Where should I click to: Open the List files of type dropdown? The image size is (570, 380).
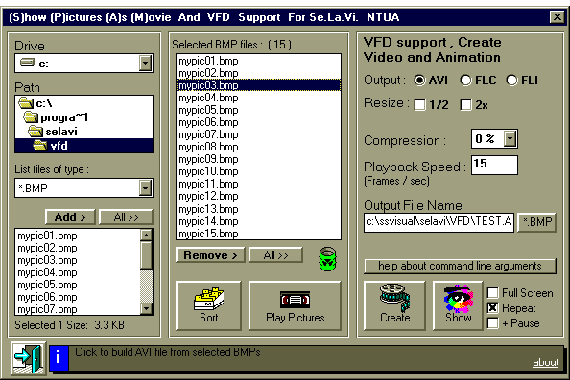point(145,188)
